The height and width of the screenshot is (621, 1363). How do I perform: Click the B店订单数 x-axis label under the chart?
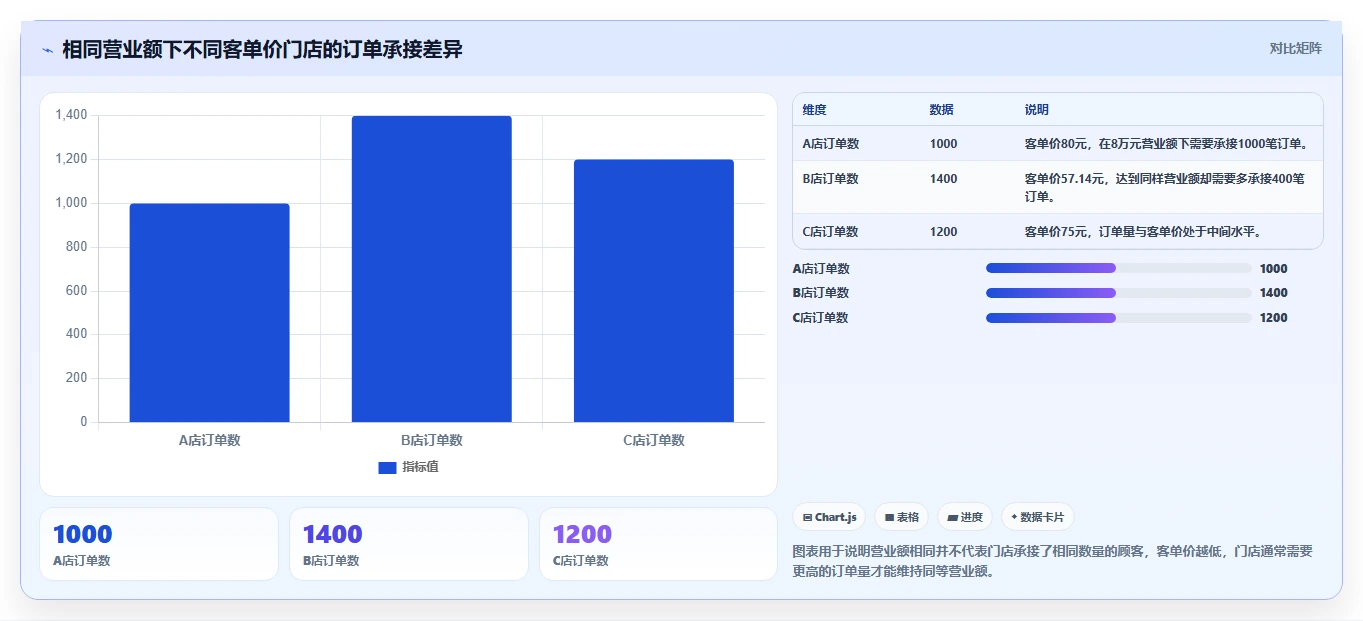[431, 440]
